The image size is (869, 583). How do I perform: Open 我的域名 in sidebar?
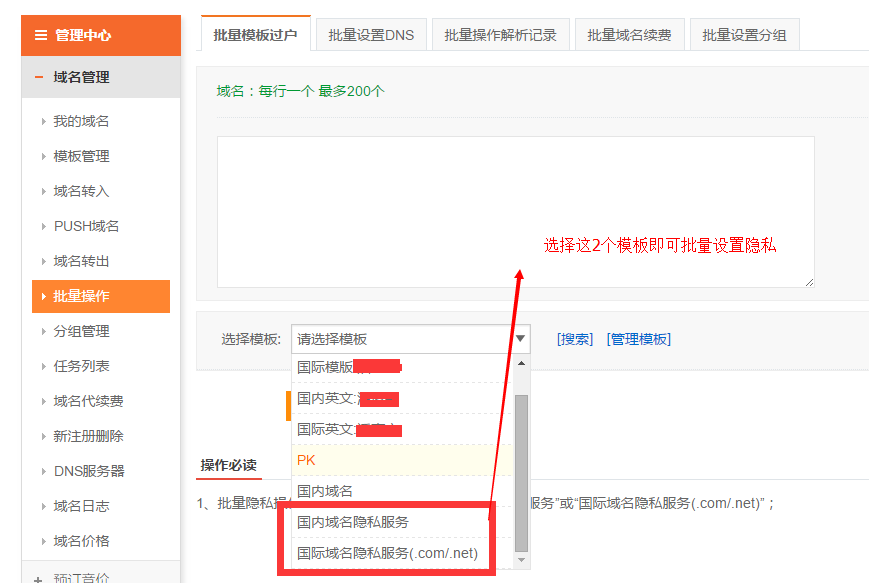coord(81,121)
